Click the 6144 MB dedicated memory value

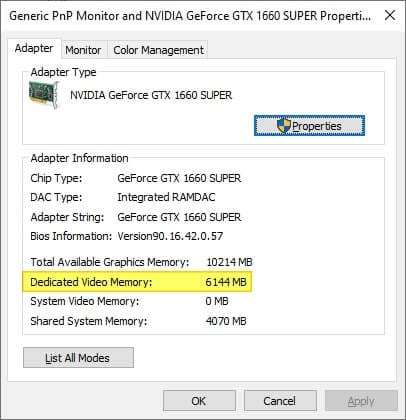click(226, 282)
